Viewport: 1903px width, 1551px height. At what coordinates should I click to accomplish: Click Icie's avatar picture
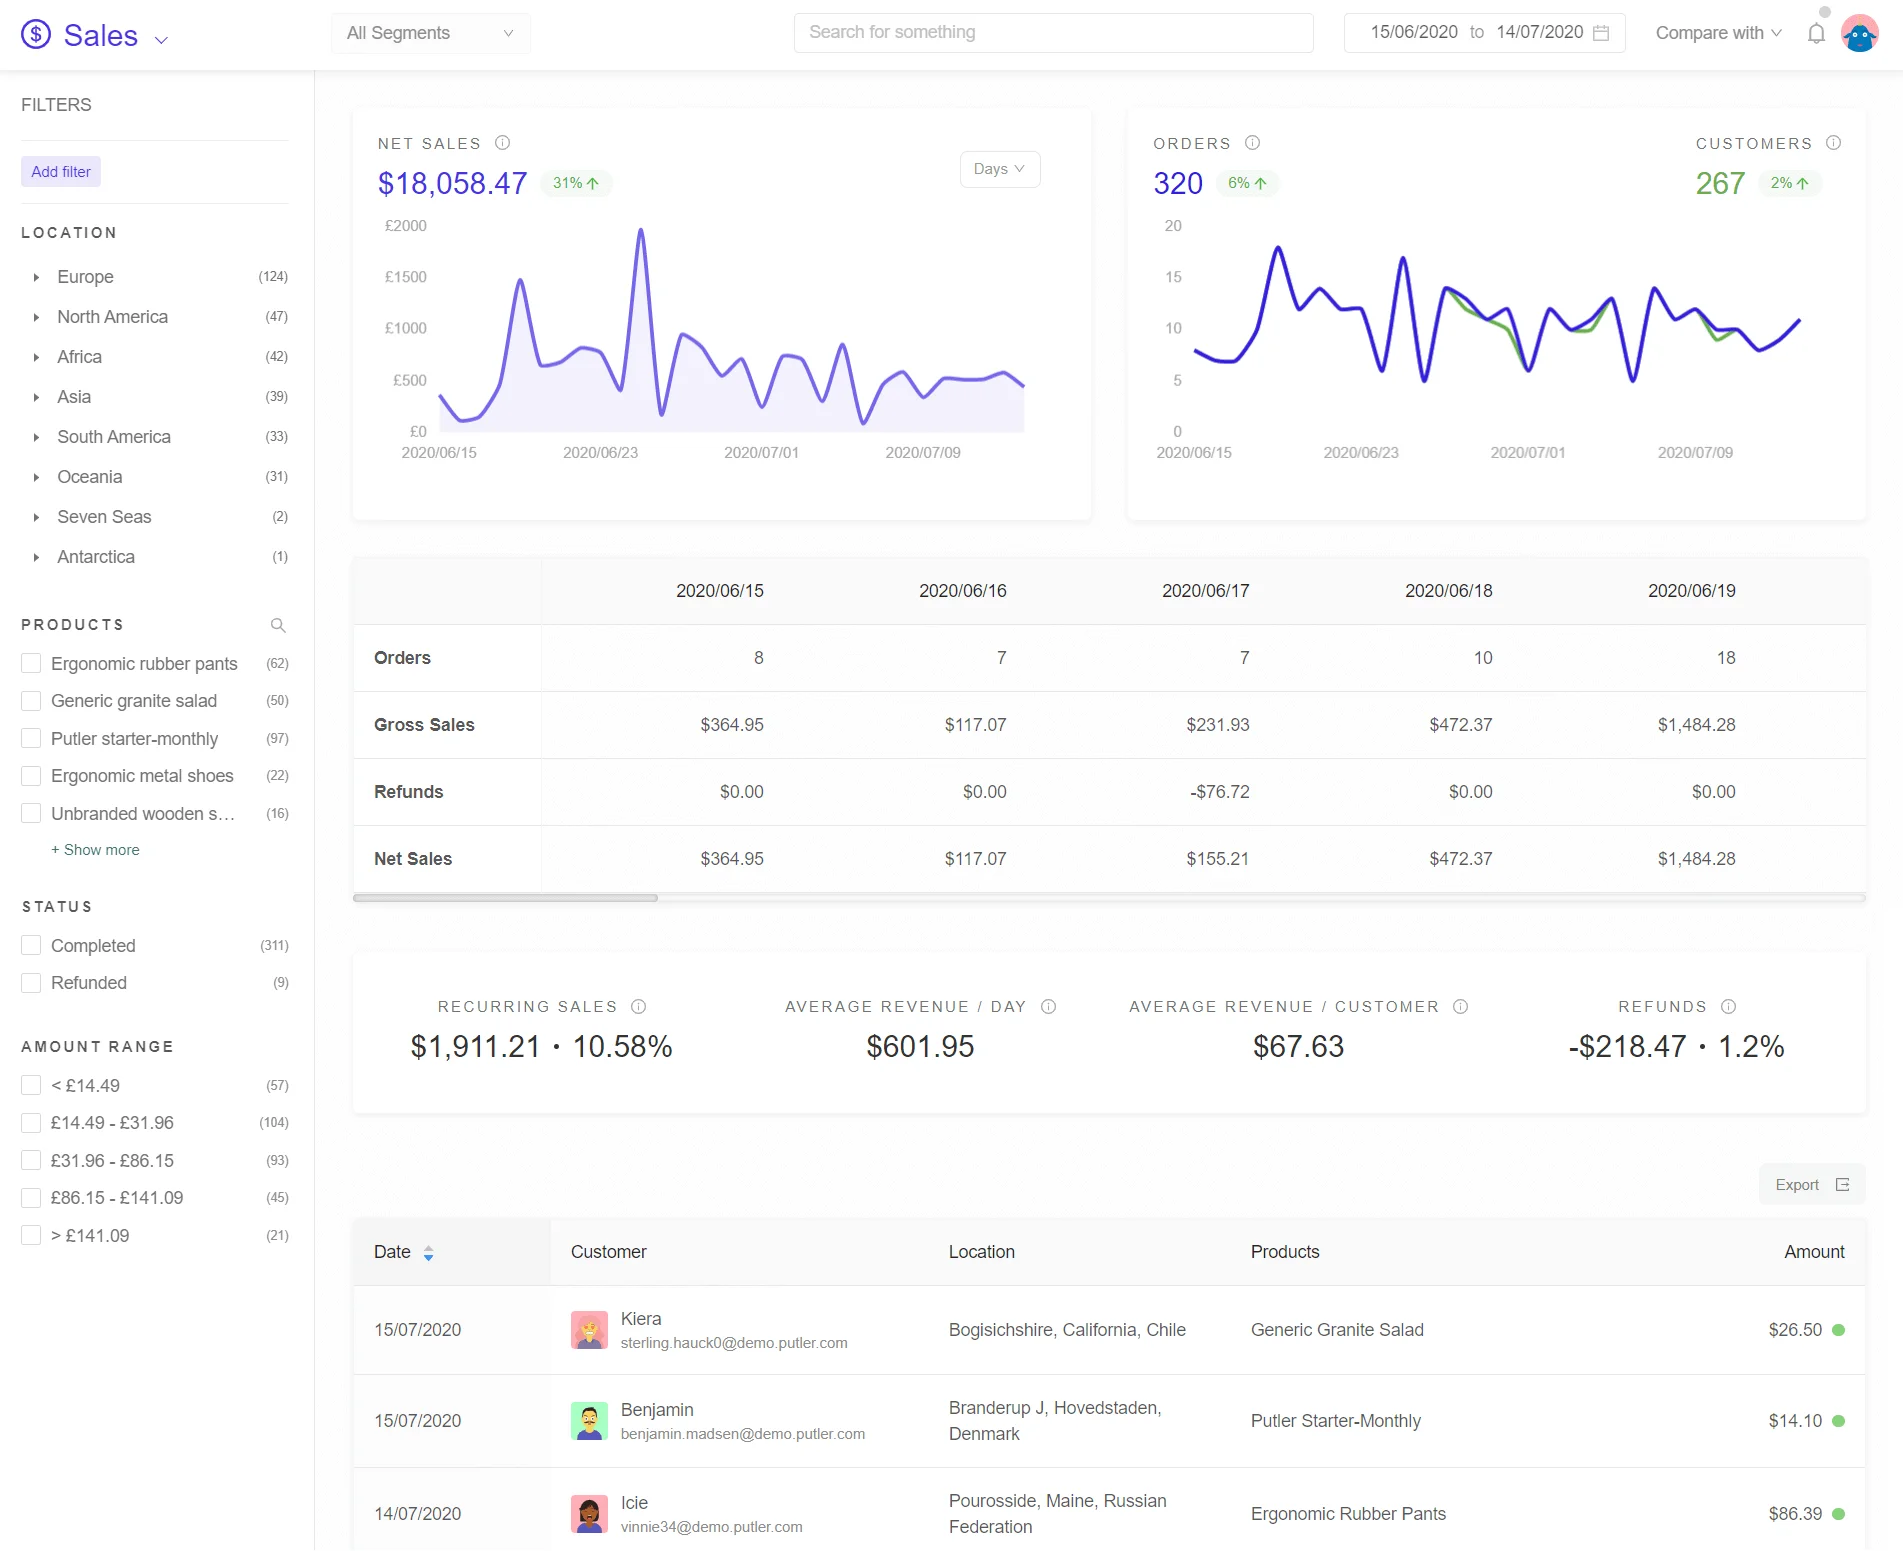click(589, 1514)
